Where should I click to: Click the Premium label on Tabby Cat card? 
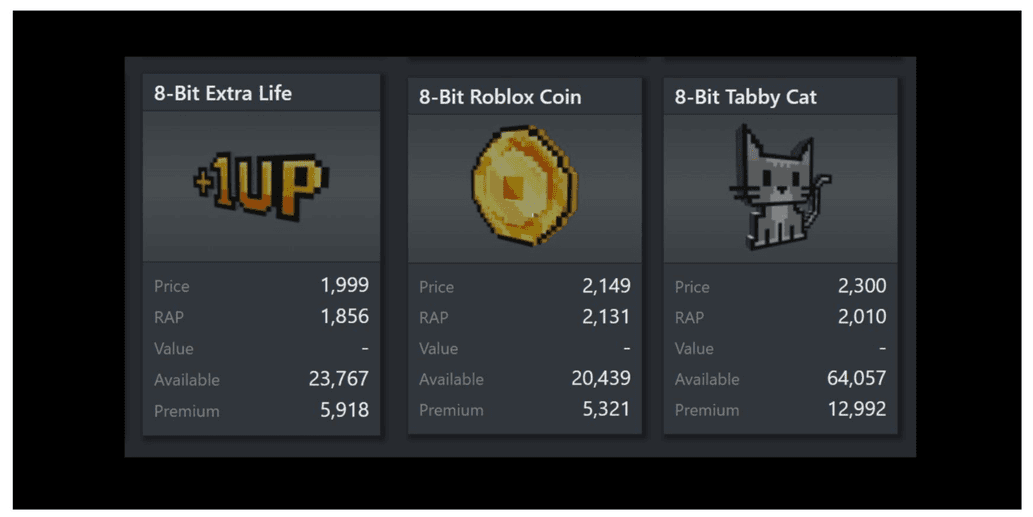tap(707, 410)
